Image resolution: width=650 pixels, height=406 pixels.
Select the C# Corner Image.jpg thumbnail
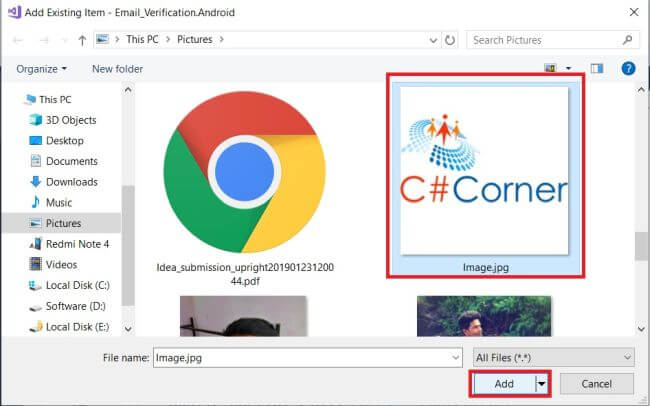(x=484, y=171)
